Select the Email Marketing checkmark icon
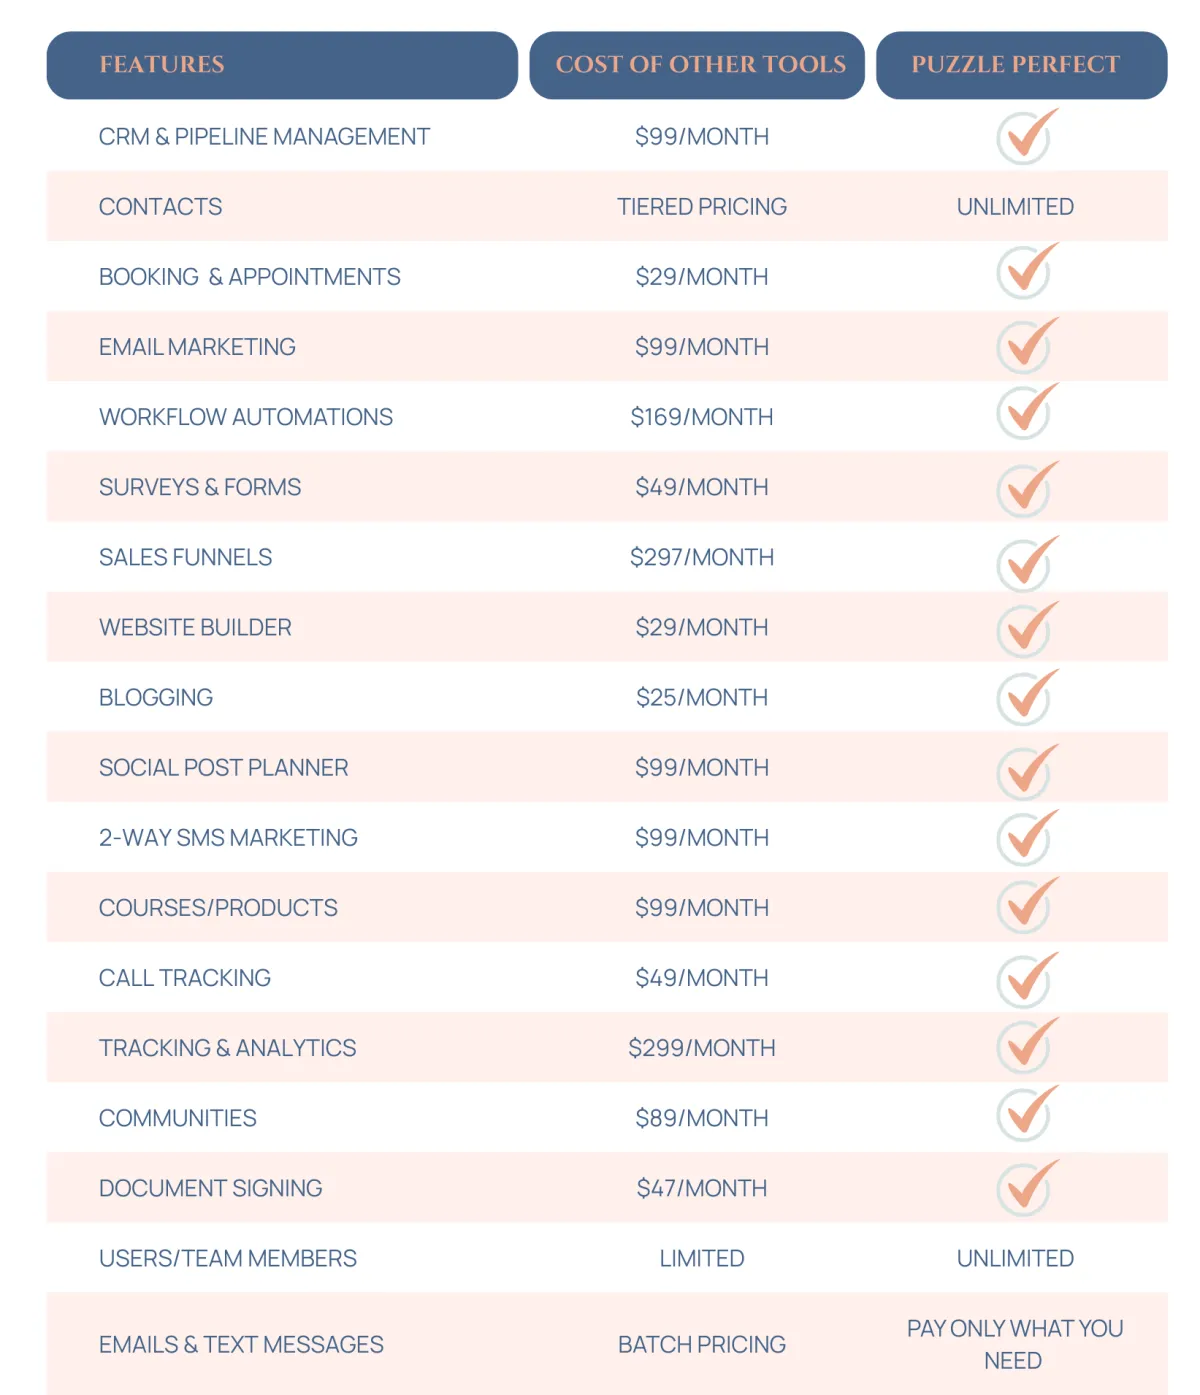The height and width of the screenshot is (1395, 1200). click(x=1027, y=346)
